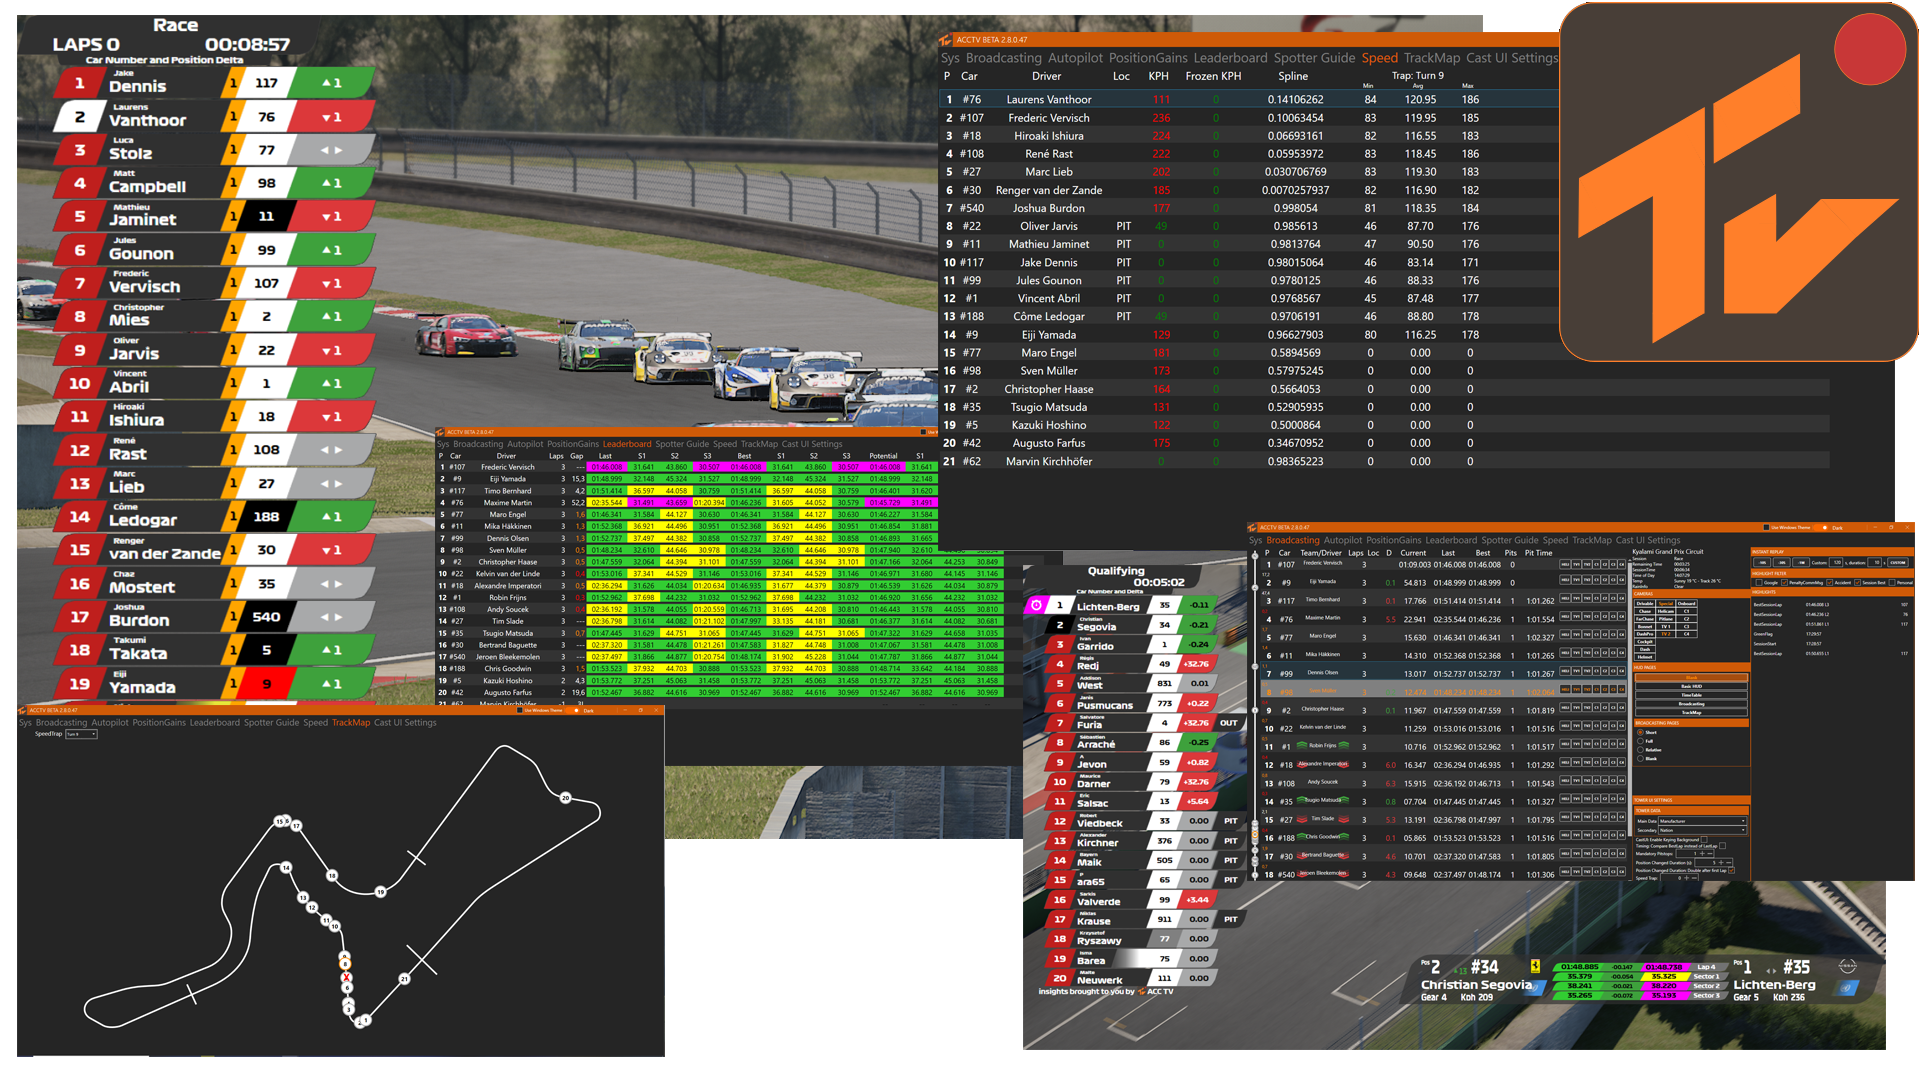Toggle Dark theme switch in Broadcasting window
Screen dimensions: 1920x1080
(x=1821, y=528)
